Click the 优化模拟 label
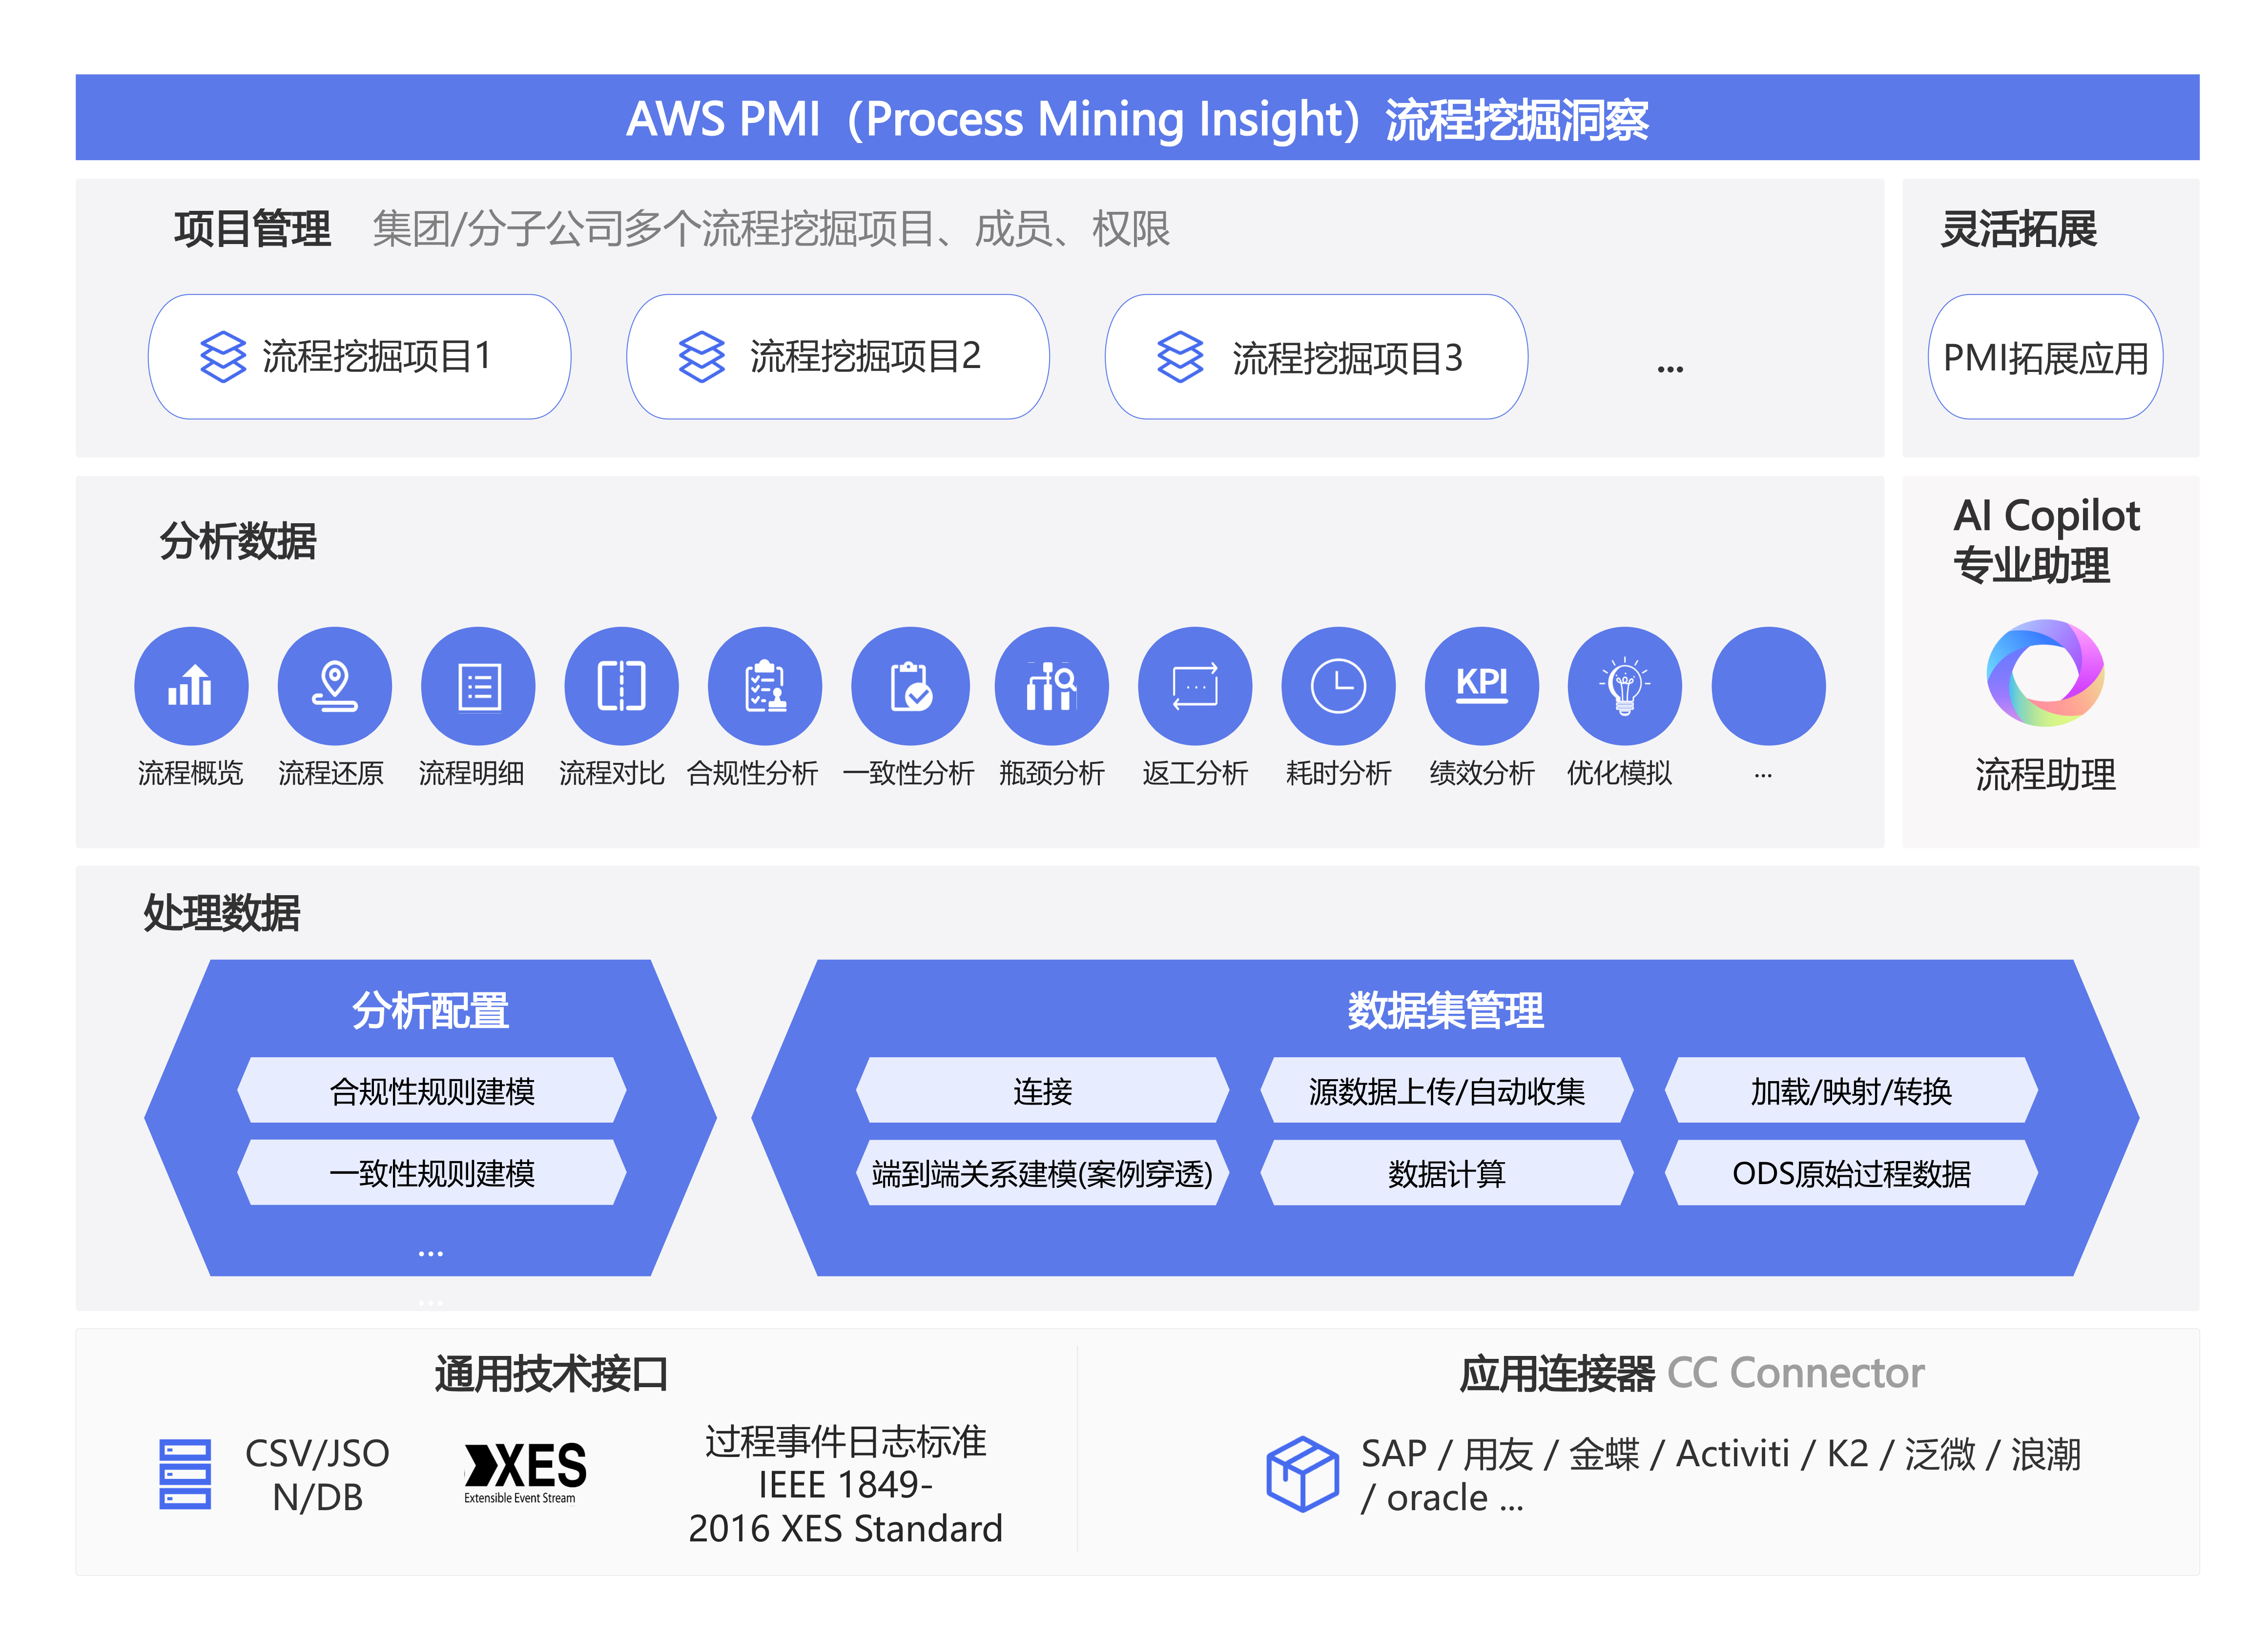The width and height of the screenshot is (2268, 1640). (x=1619, y=773)
